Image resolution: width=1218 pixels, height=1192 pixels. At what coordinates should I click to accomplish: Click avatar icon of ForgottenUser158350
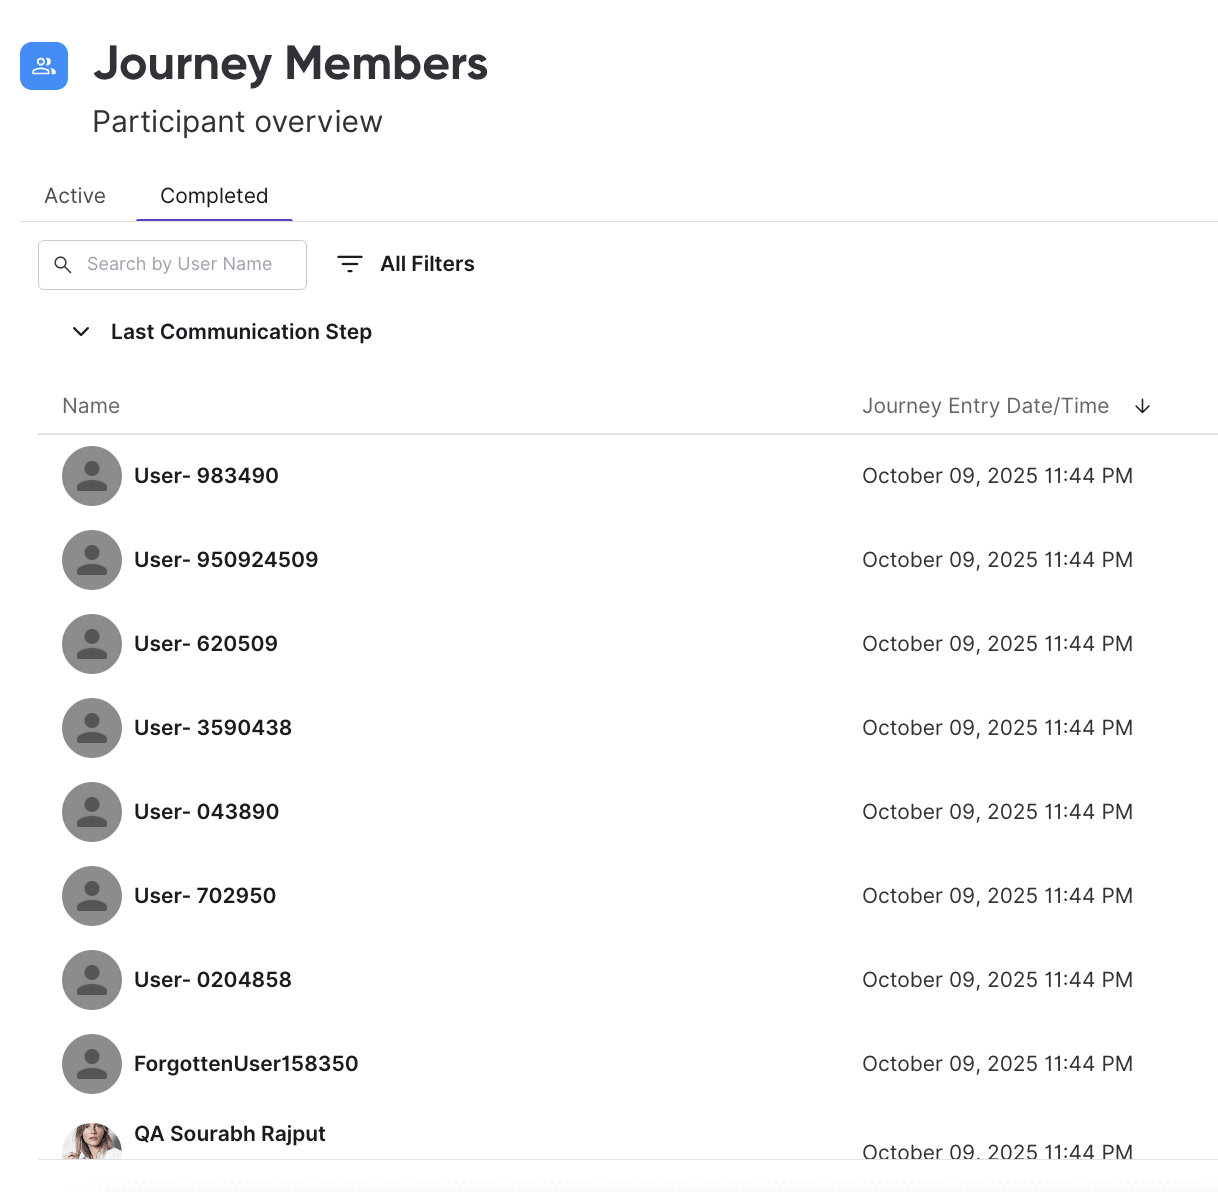92,1064
